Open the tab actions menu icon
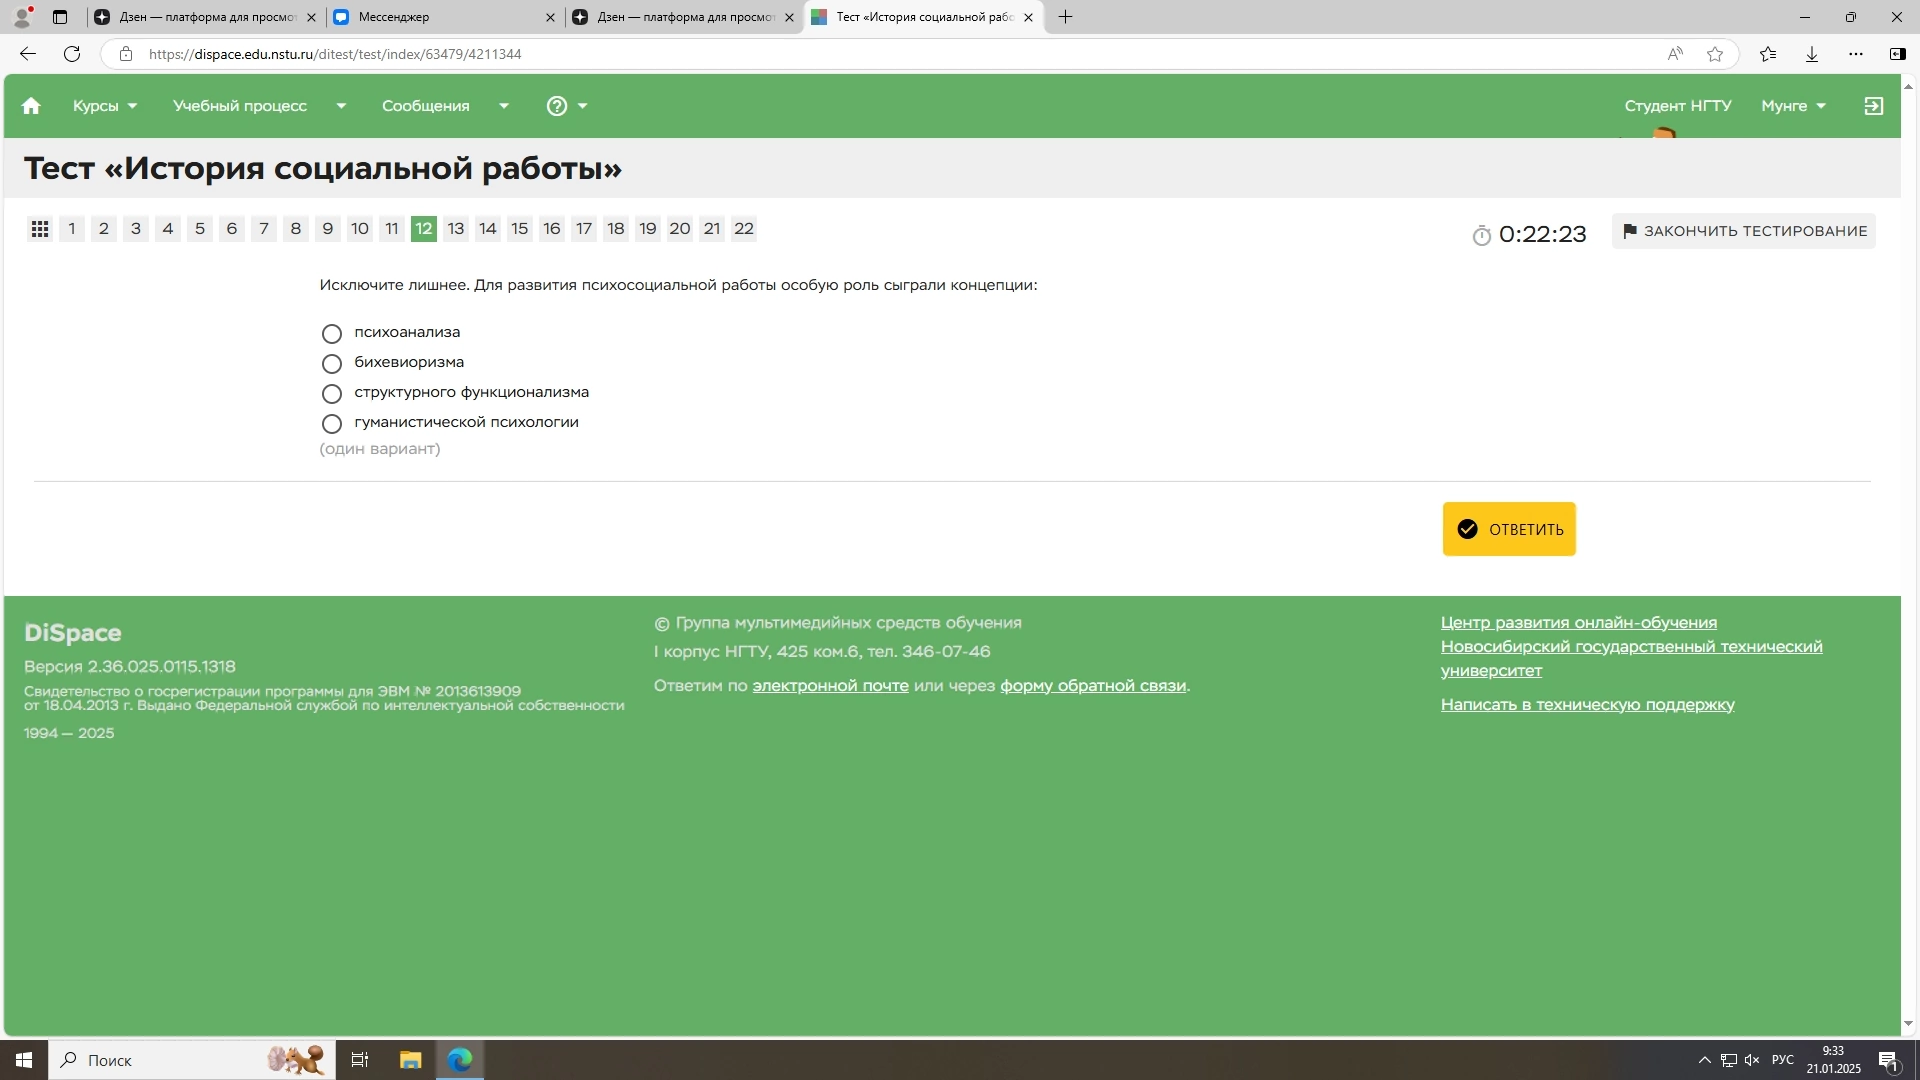This screenshot has width=1920, height=1080. [x=60, y=17]
